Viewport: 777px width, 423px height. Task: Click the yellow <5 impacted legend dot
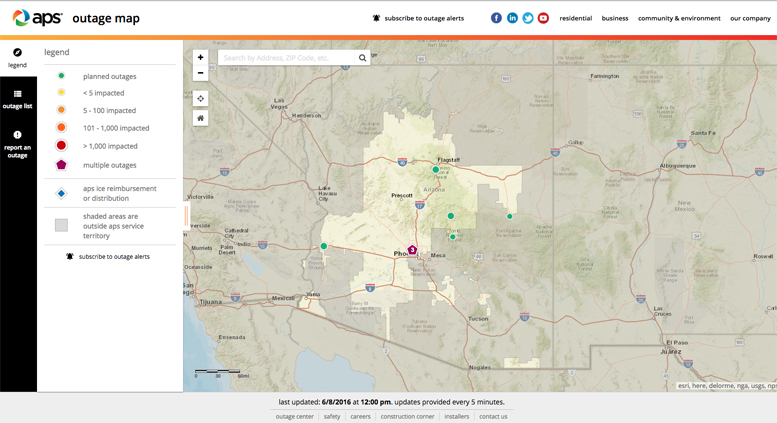coord(61,92)
